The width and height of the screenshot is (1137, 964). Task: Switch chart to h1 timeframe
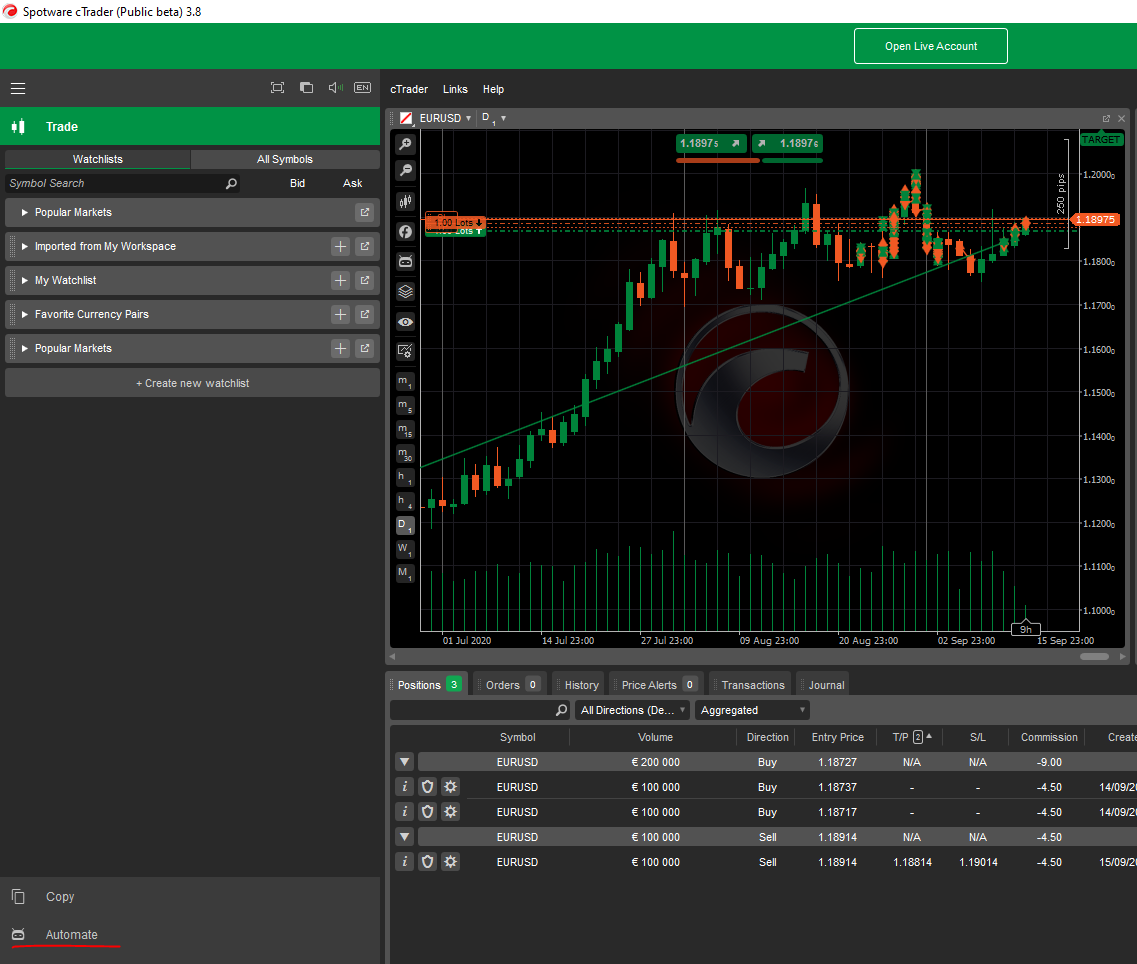pos(405,477)
